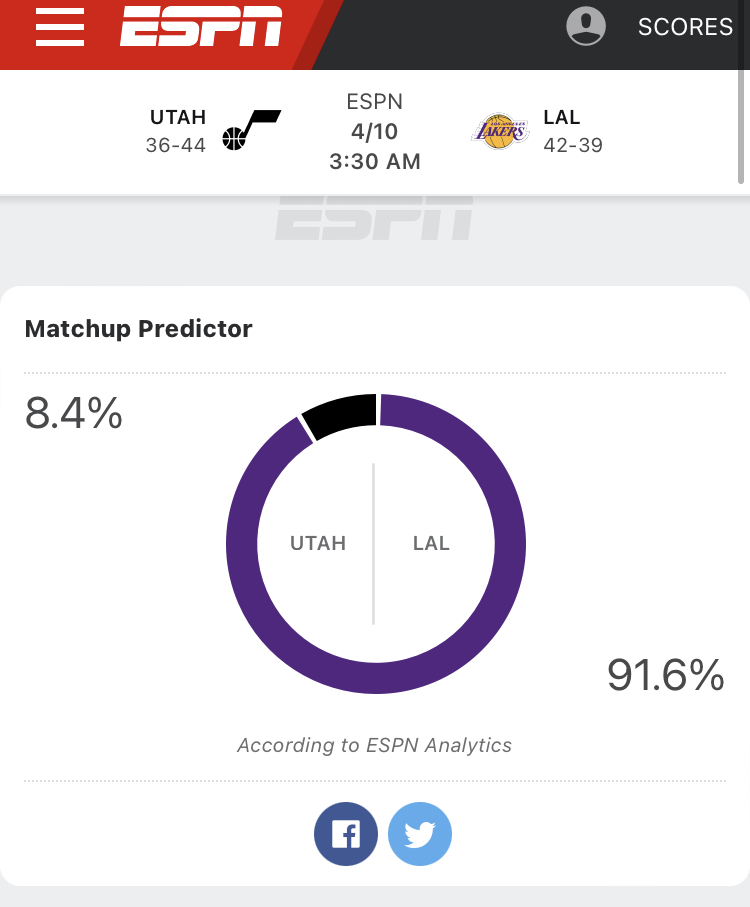
Task: Click the black Utah chart segment
Action: 339,415
